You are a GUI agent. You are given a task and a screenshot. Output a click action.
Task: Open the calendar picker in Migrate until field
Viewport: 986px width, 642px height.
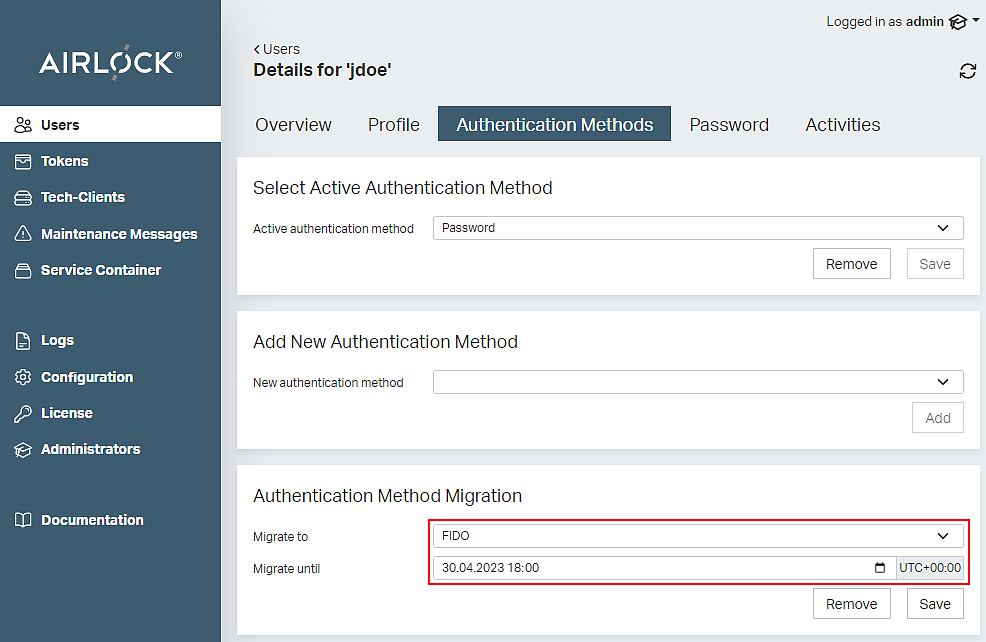[x=880, y=568]
